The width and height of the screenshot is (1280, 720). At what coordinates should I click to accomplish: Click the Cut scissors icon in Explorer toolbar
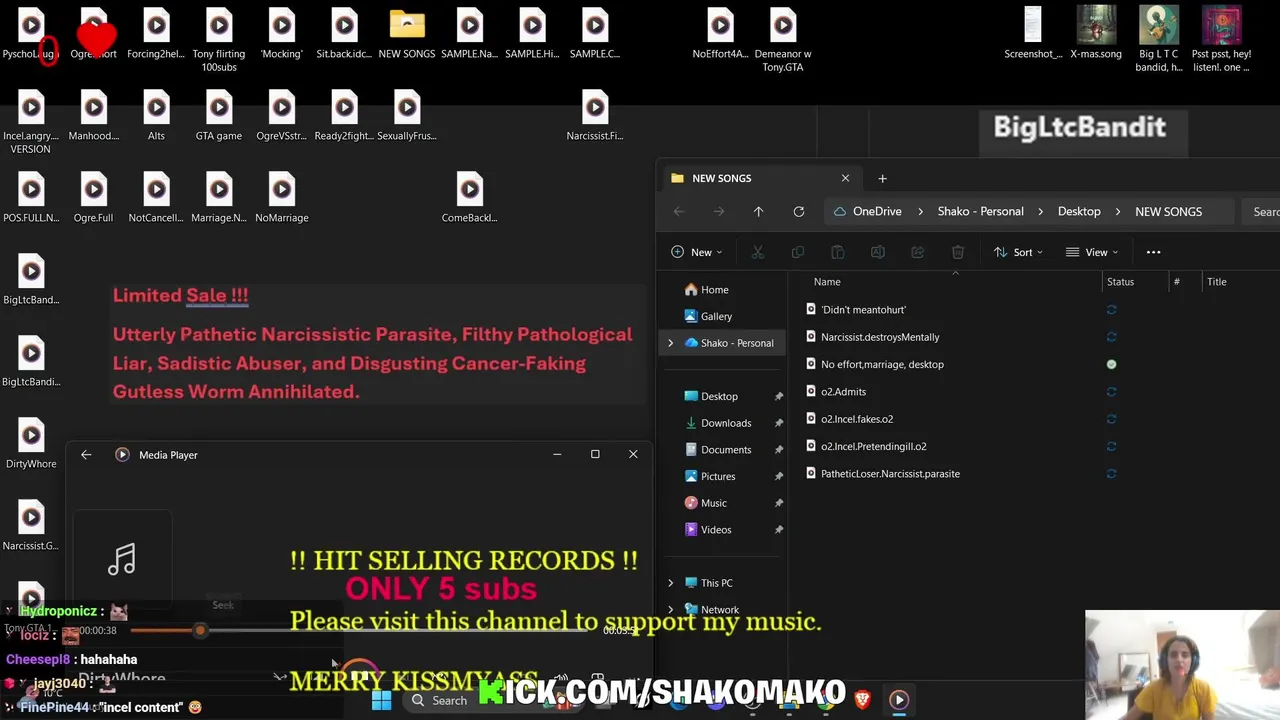(757, 252)
